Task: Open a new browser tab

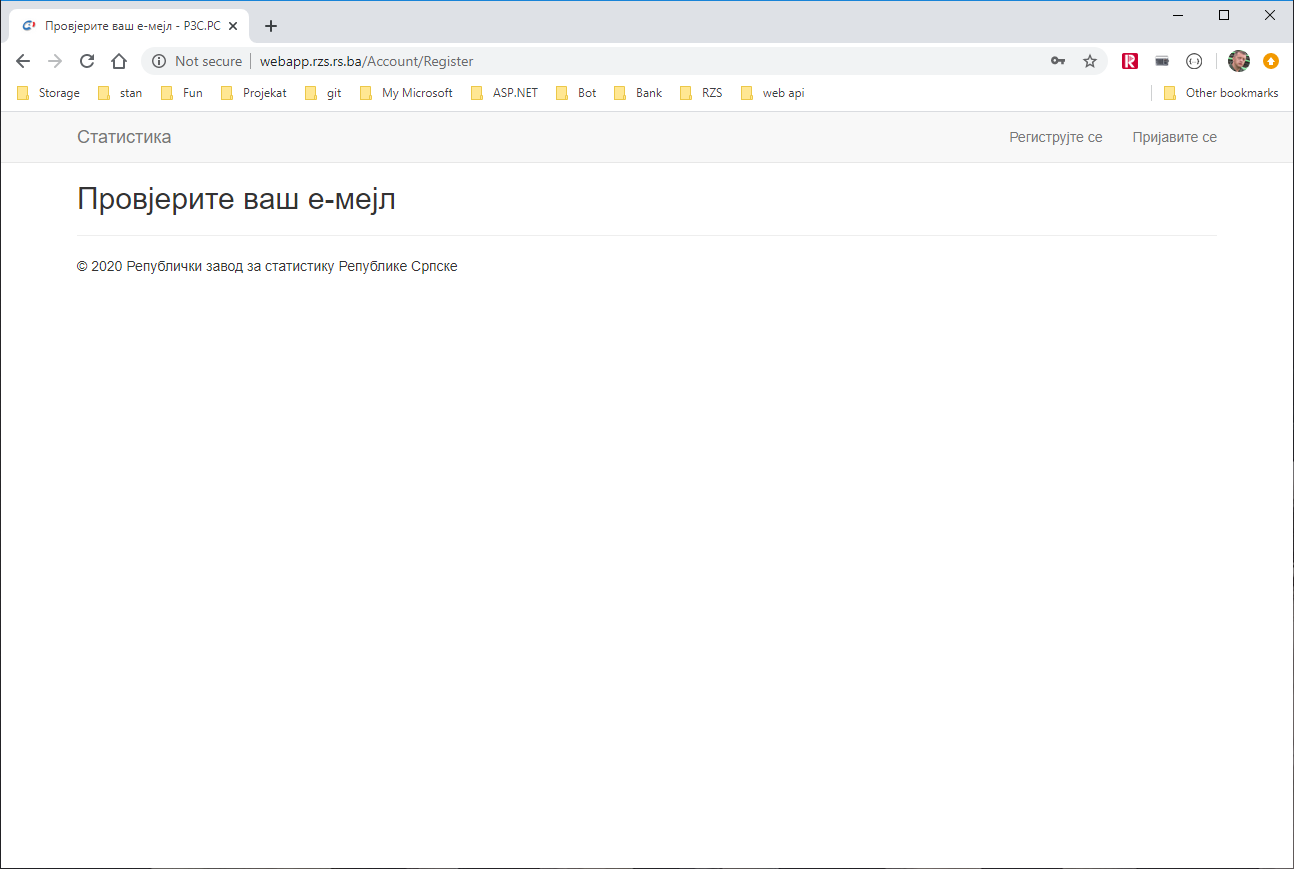Action: (271, 26)
